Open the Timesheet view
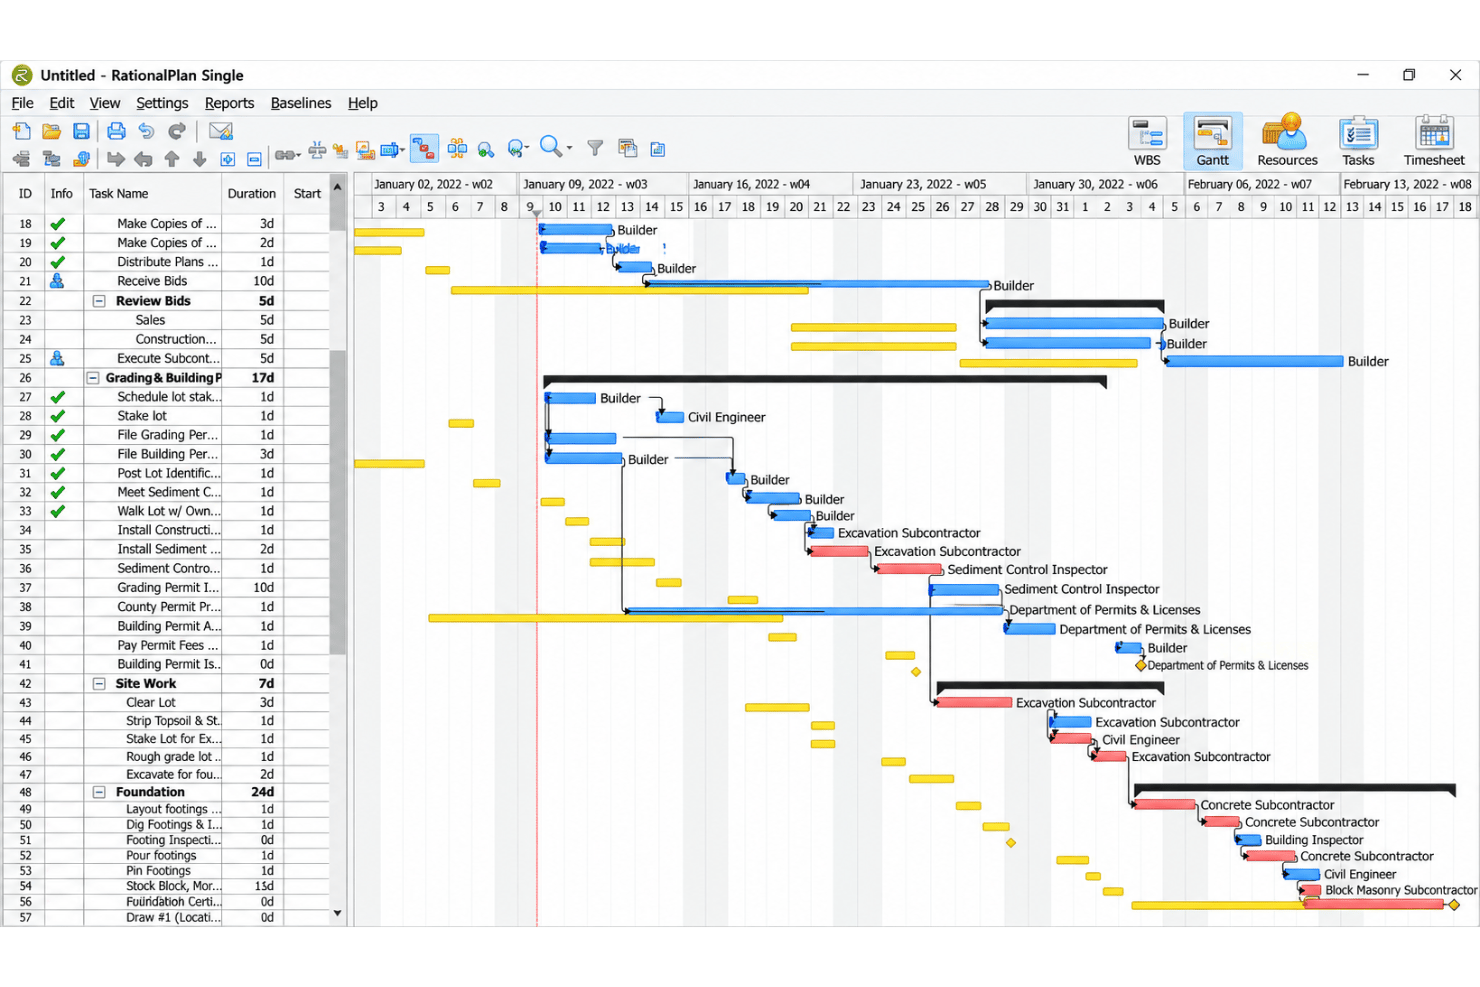This screenshot has width=1480, height=987. [1434, 141]
